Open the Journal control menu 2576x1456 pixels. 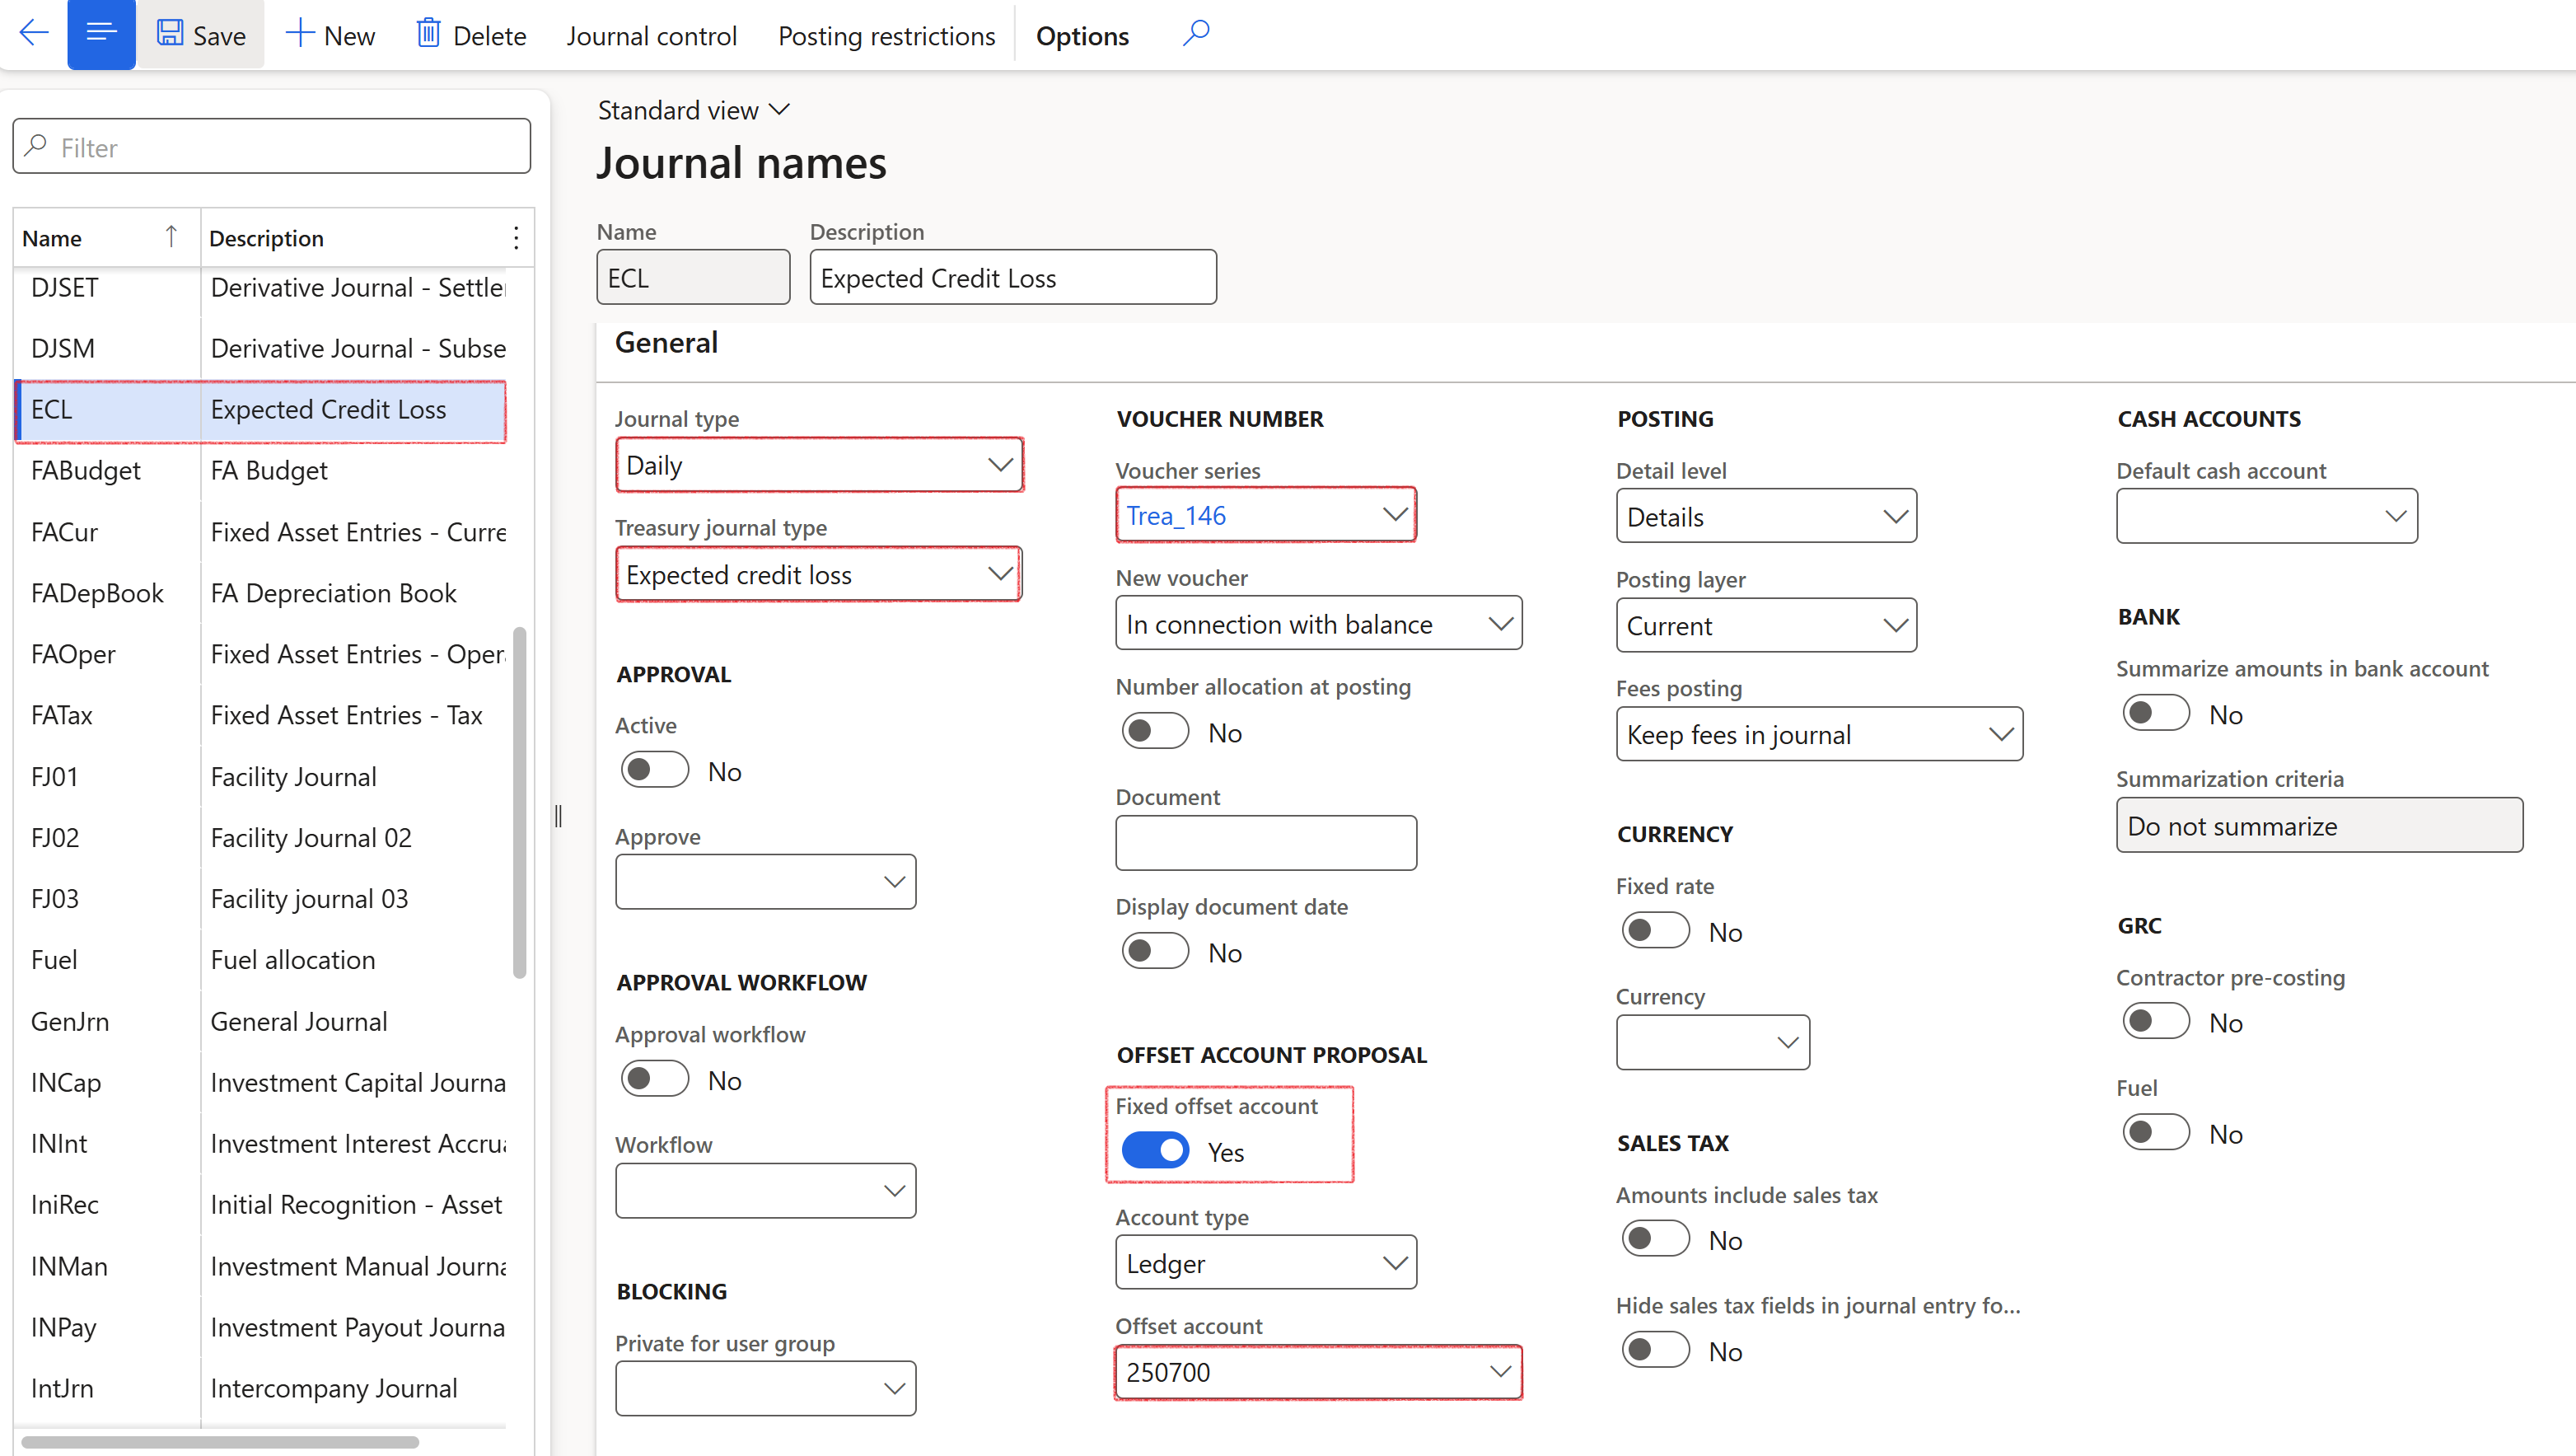[651, 36]
